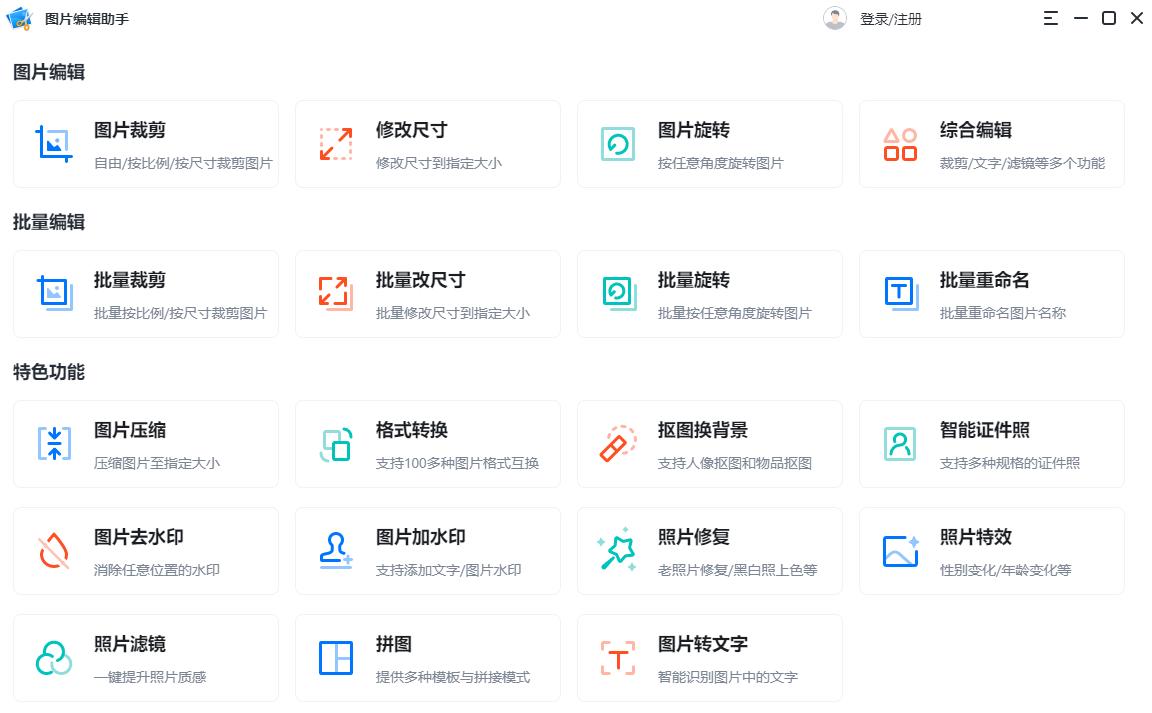
Task: Open the 照片滤镜 photo filter tool
Action: point(145,658)
